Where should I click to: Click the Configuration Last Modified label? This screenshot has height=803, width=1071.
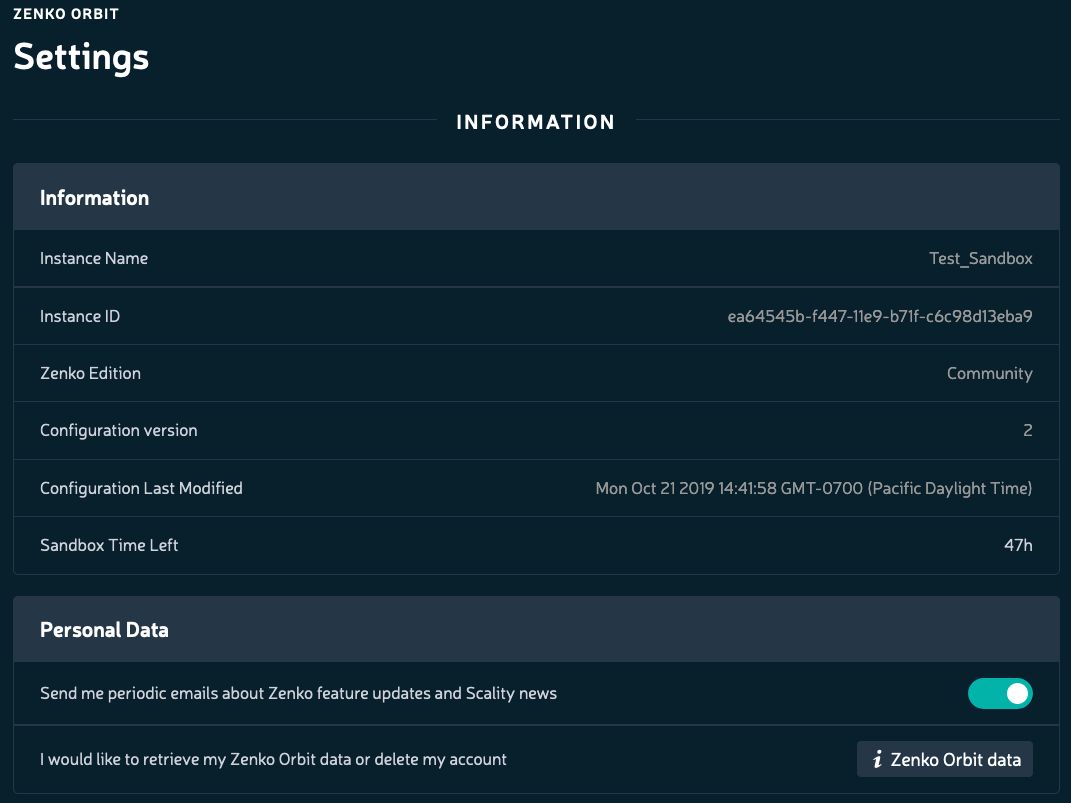click(x=141, y=488)
